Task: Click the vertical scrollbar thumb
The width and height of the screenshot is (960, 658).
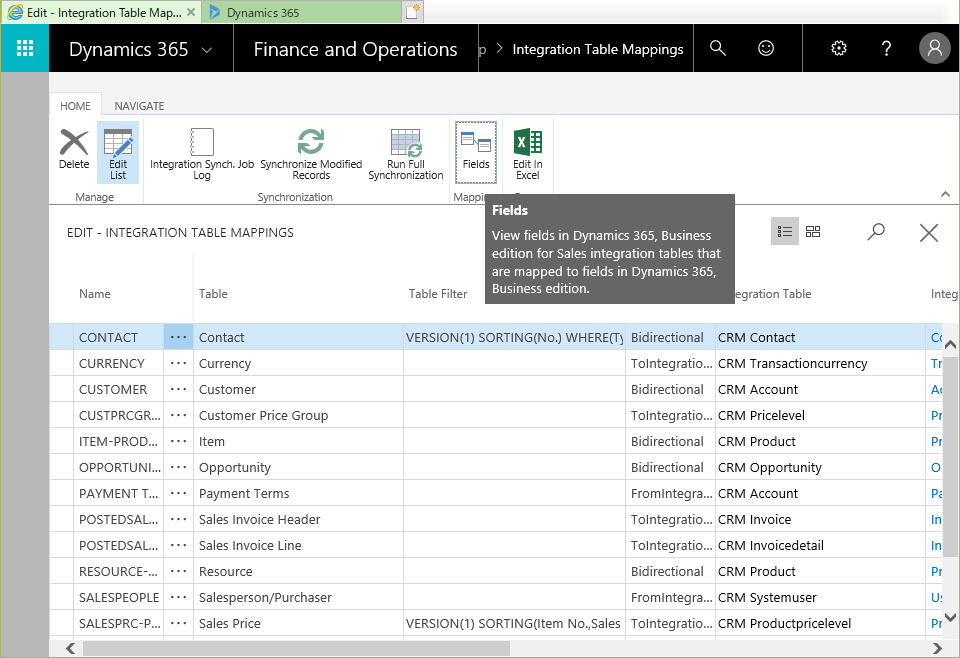Action: pos(950,456)
